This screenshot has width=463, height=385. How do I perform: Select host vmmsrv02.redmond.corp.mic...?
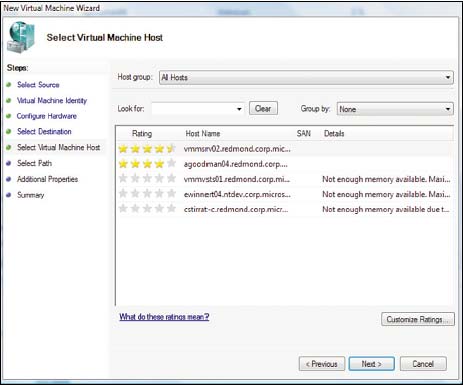click(237, 149)
